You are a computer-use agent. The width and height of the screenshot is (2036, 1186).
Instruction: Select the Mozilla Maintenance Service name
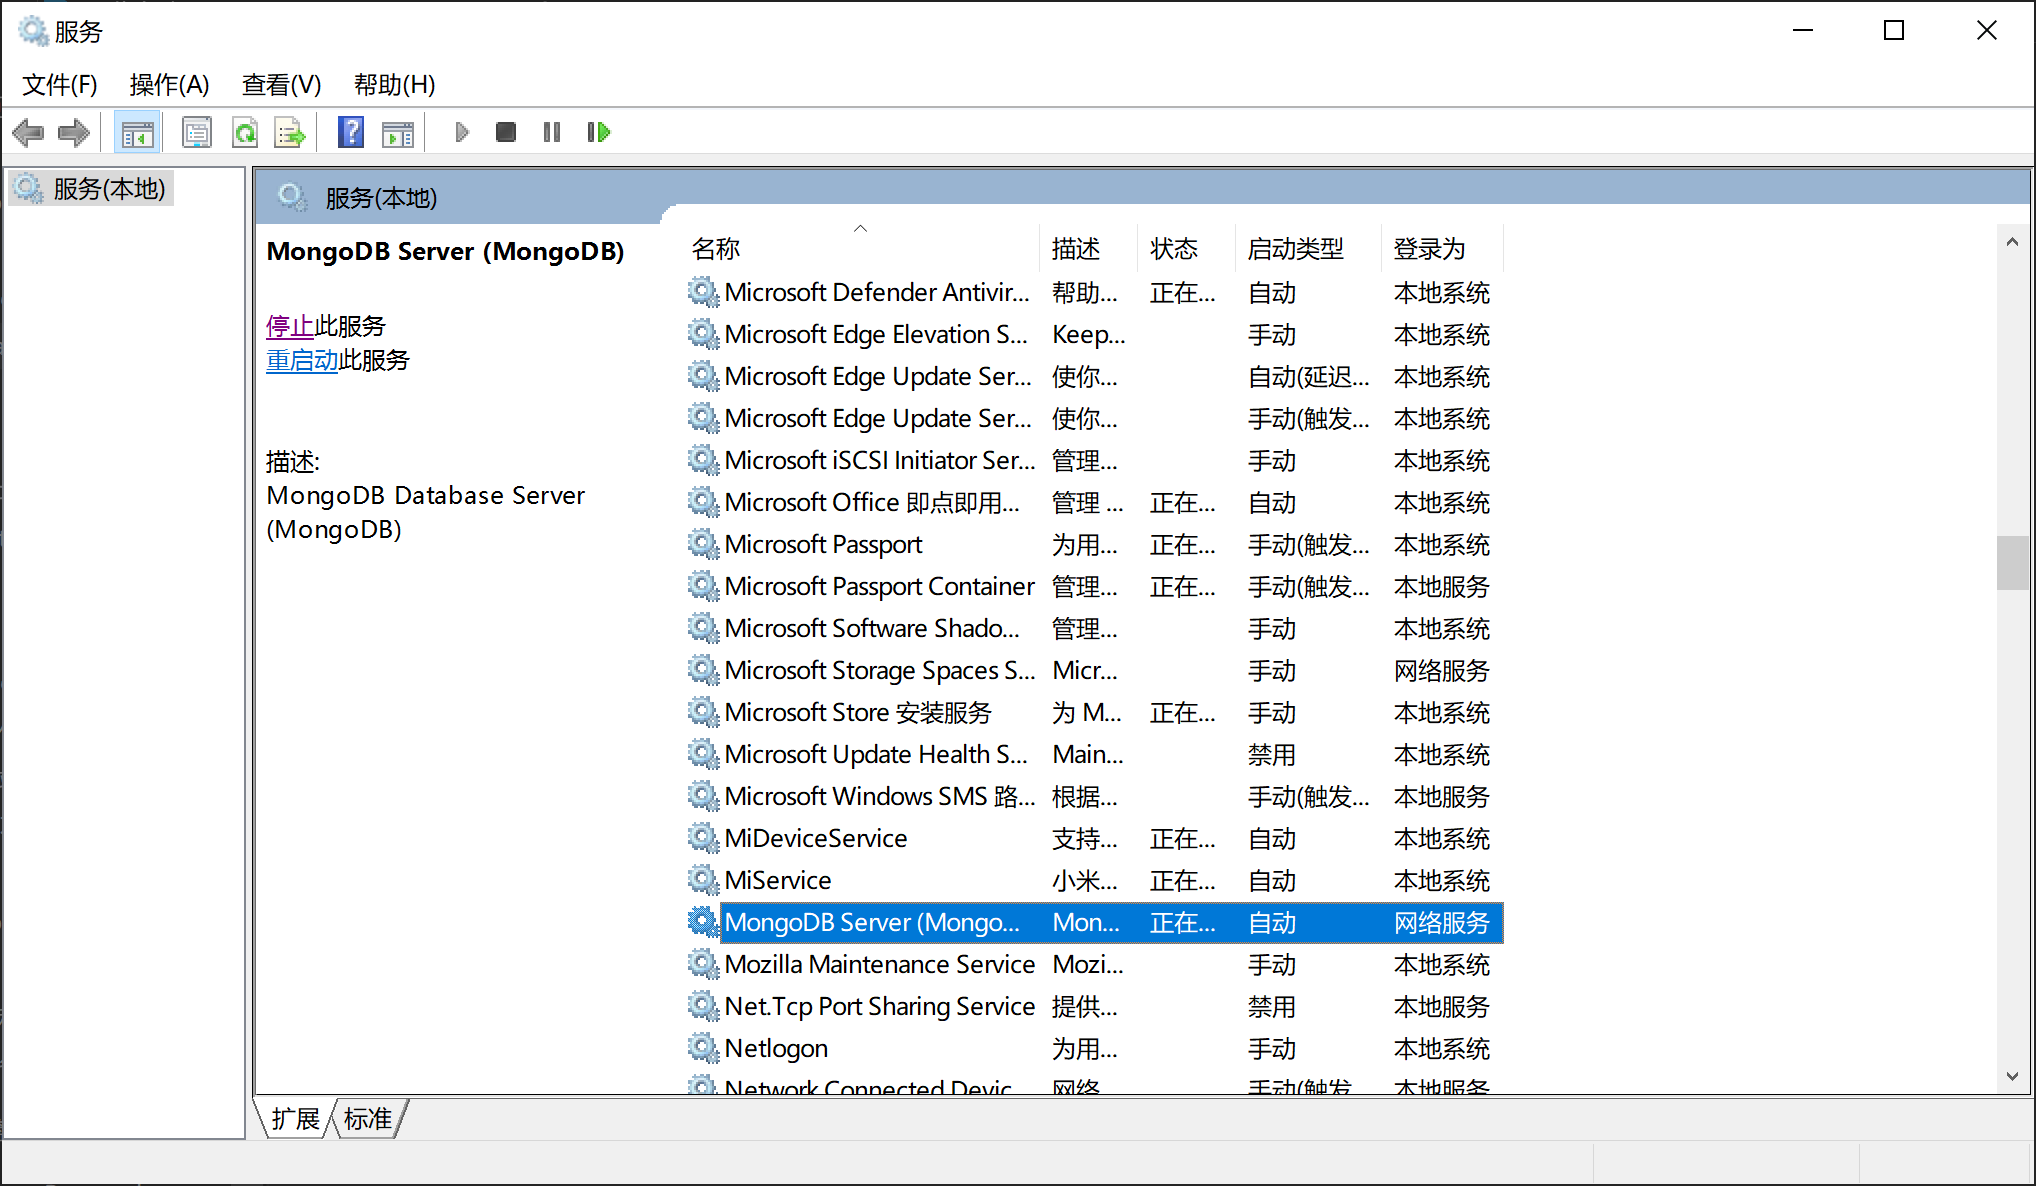tap(879, 964)
